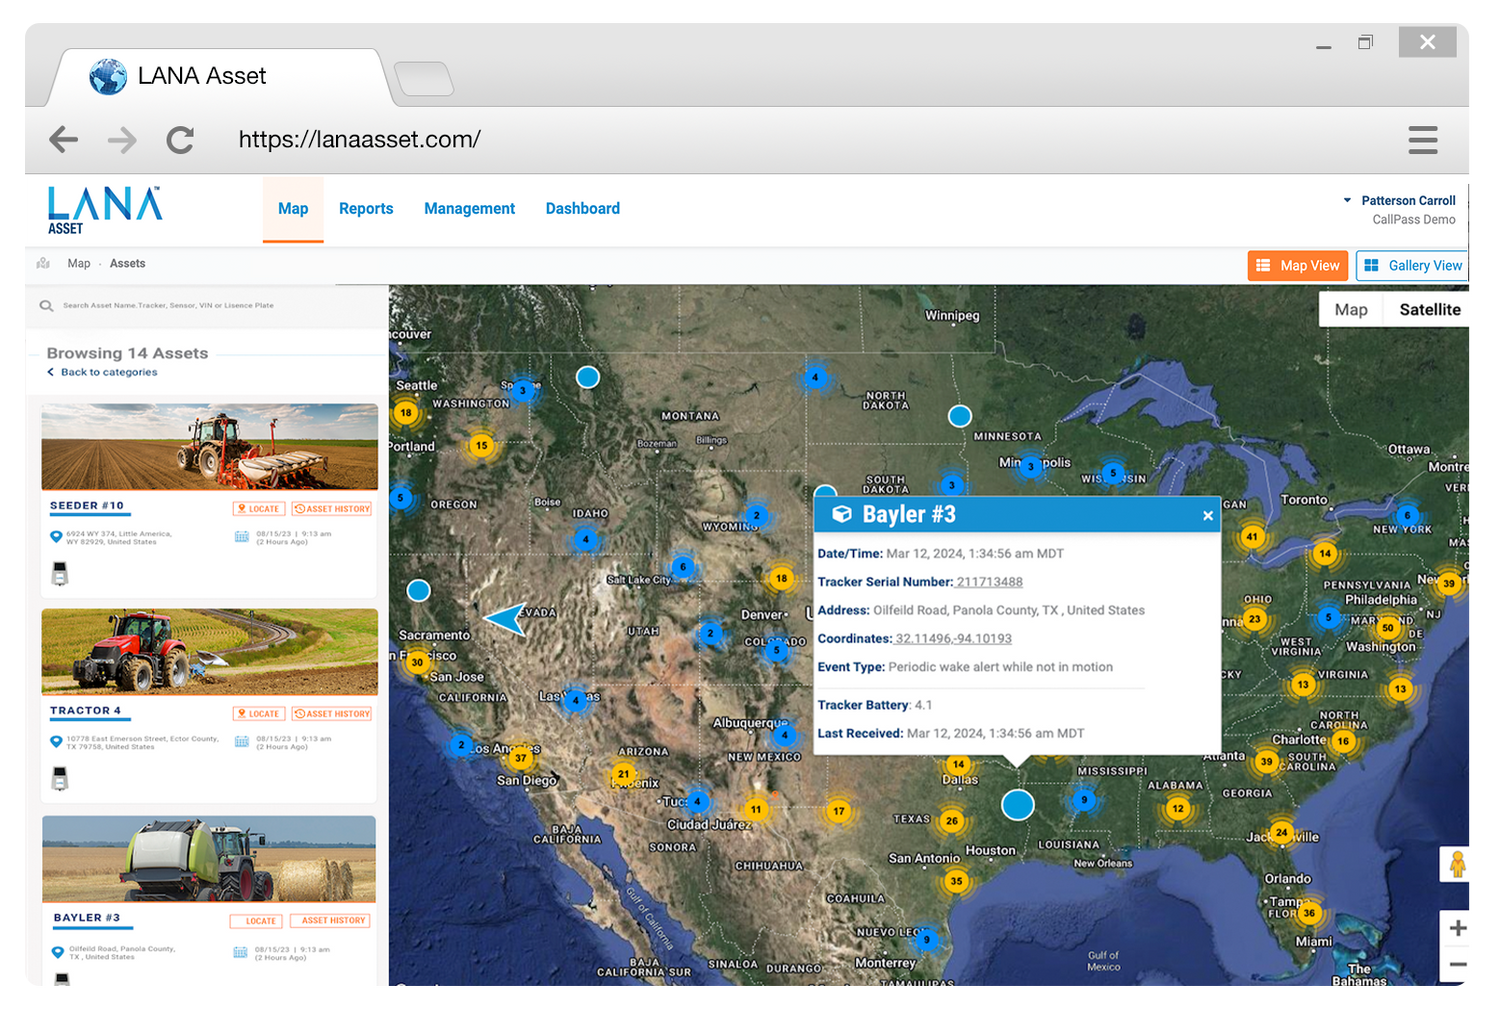Click Locate button for Seeder #10
Image resolution: width=1500 pixels, height=1010 pixels.
259,509
